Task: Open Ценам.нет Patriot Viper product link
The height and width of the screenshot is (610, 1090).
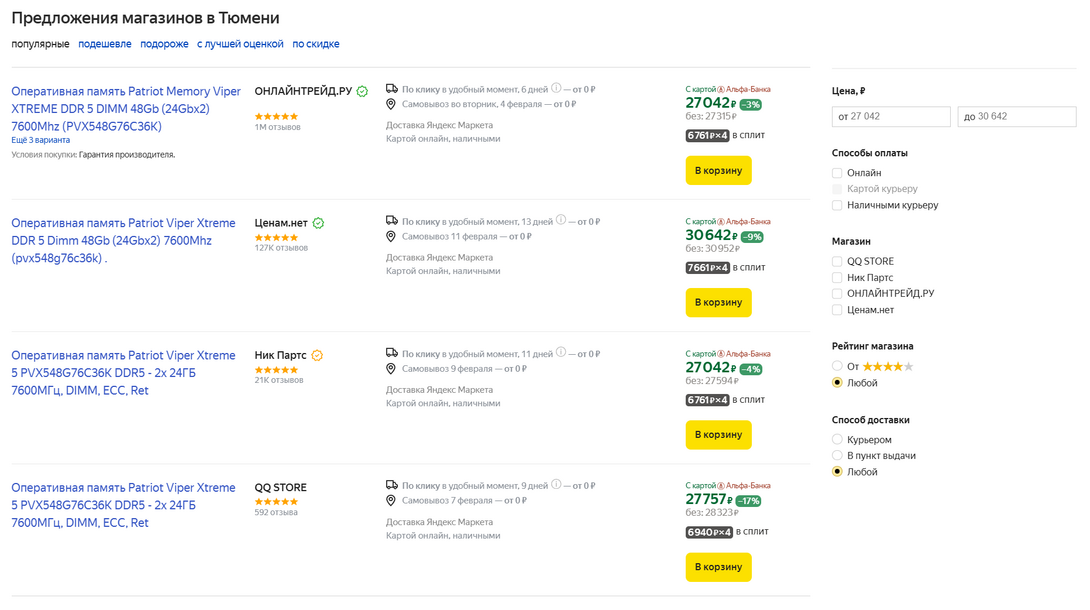Action: [x=123, y=240]
